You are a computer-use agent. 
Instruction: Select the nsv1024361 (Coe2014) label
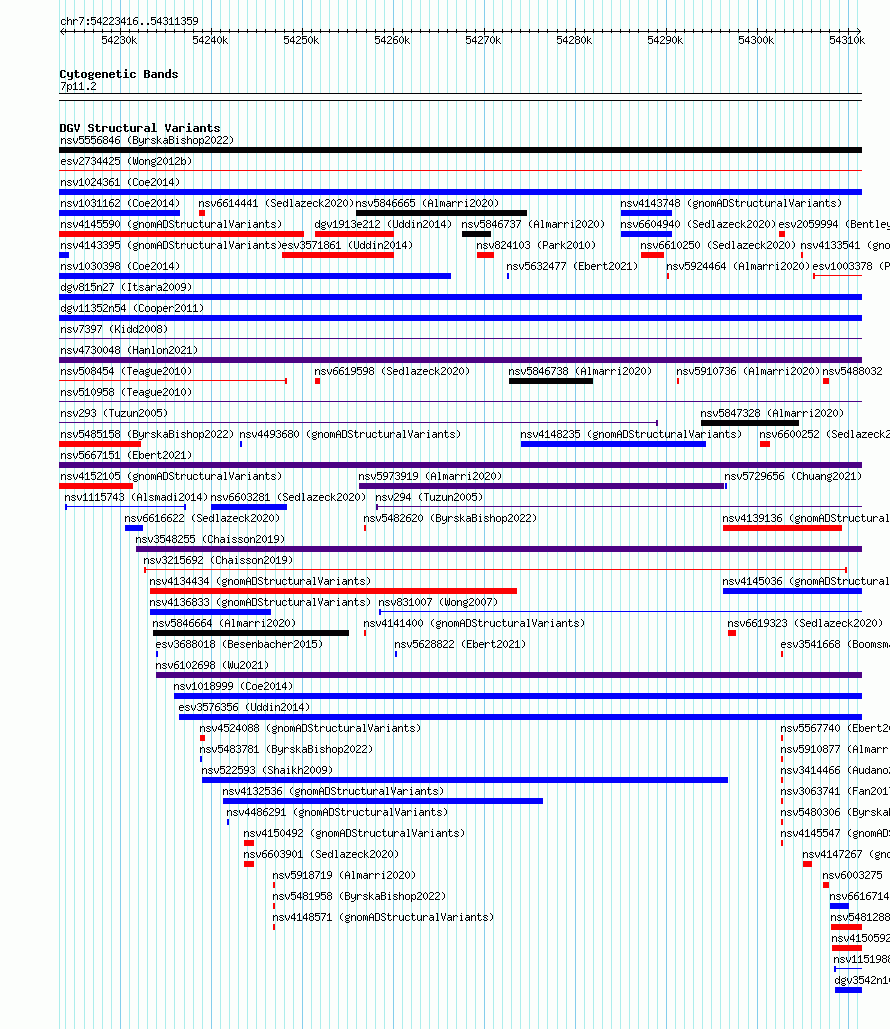point(119,182)
